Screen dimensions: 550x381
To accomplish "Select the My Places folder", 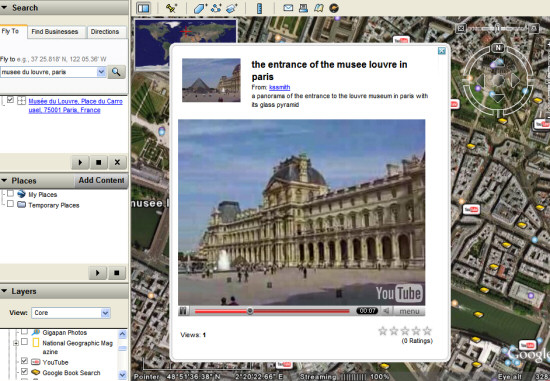I will [42, 194].
